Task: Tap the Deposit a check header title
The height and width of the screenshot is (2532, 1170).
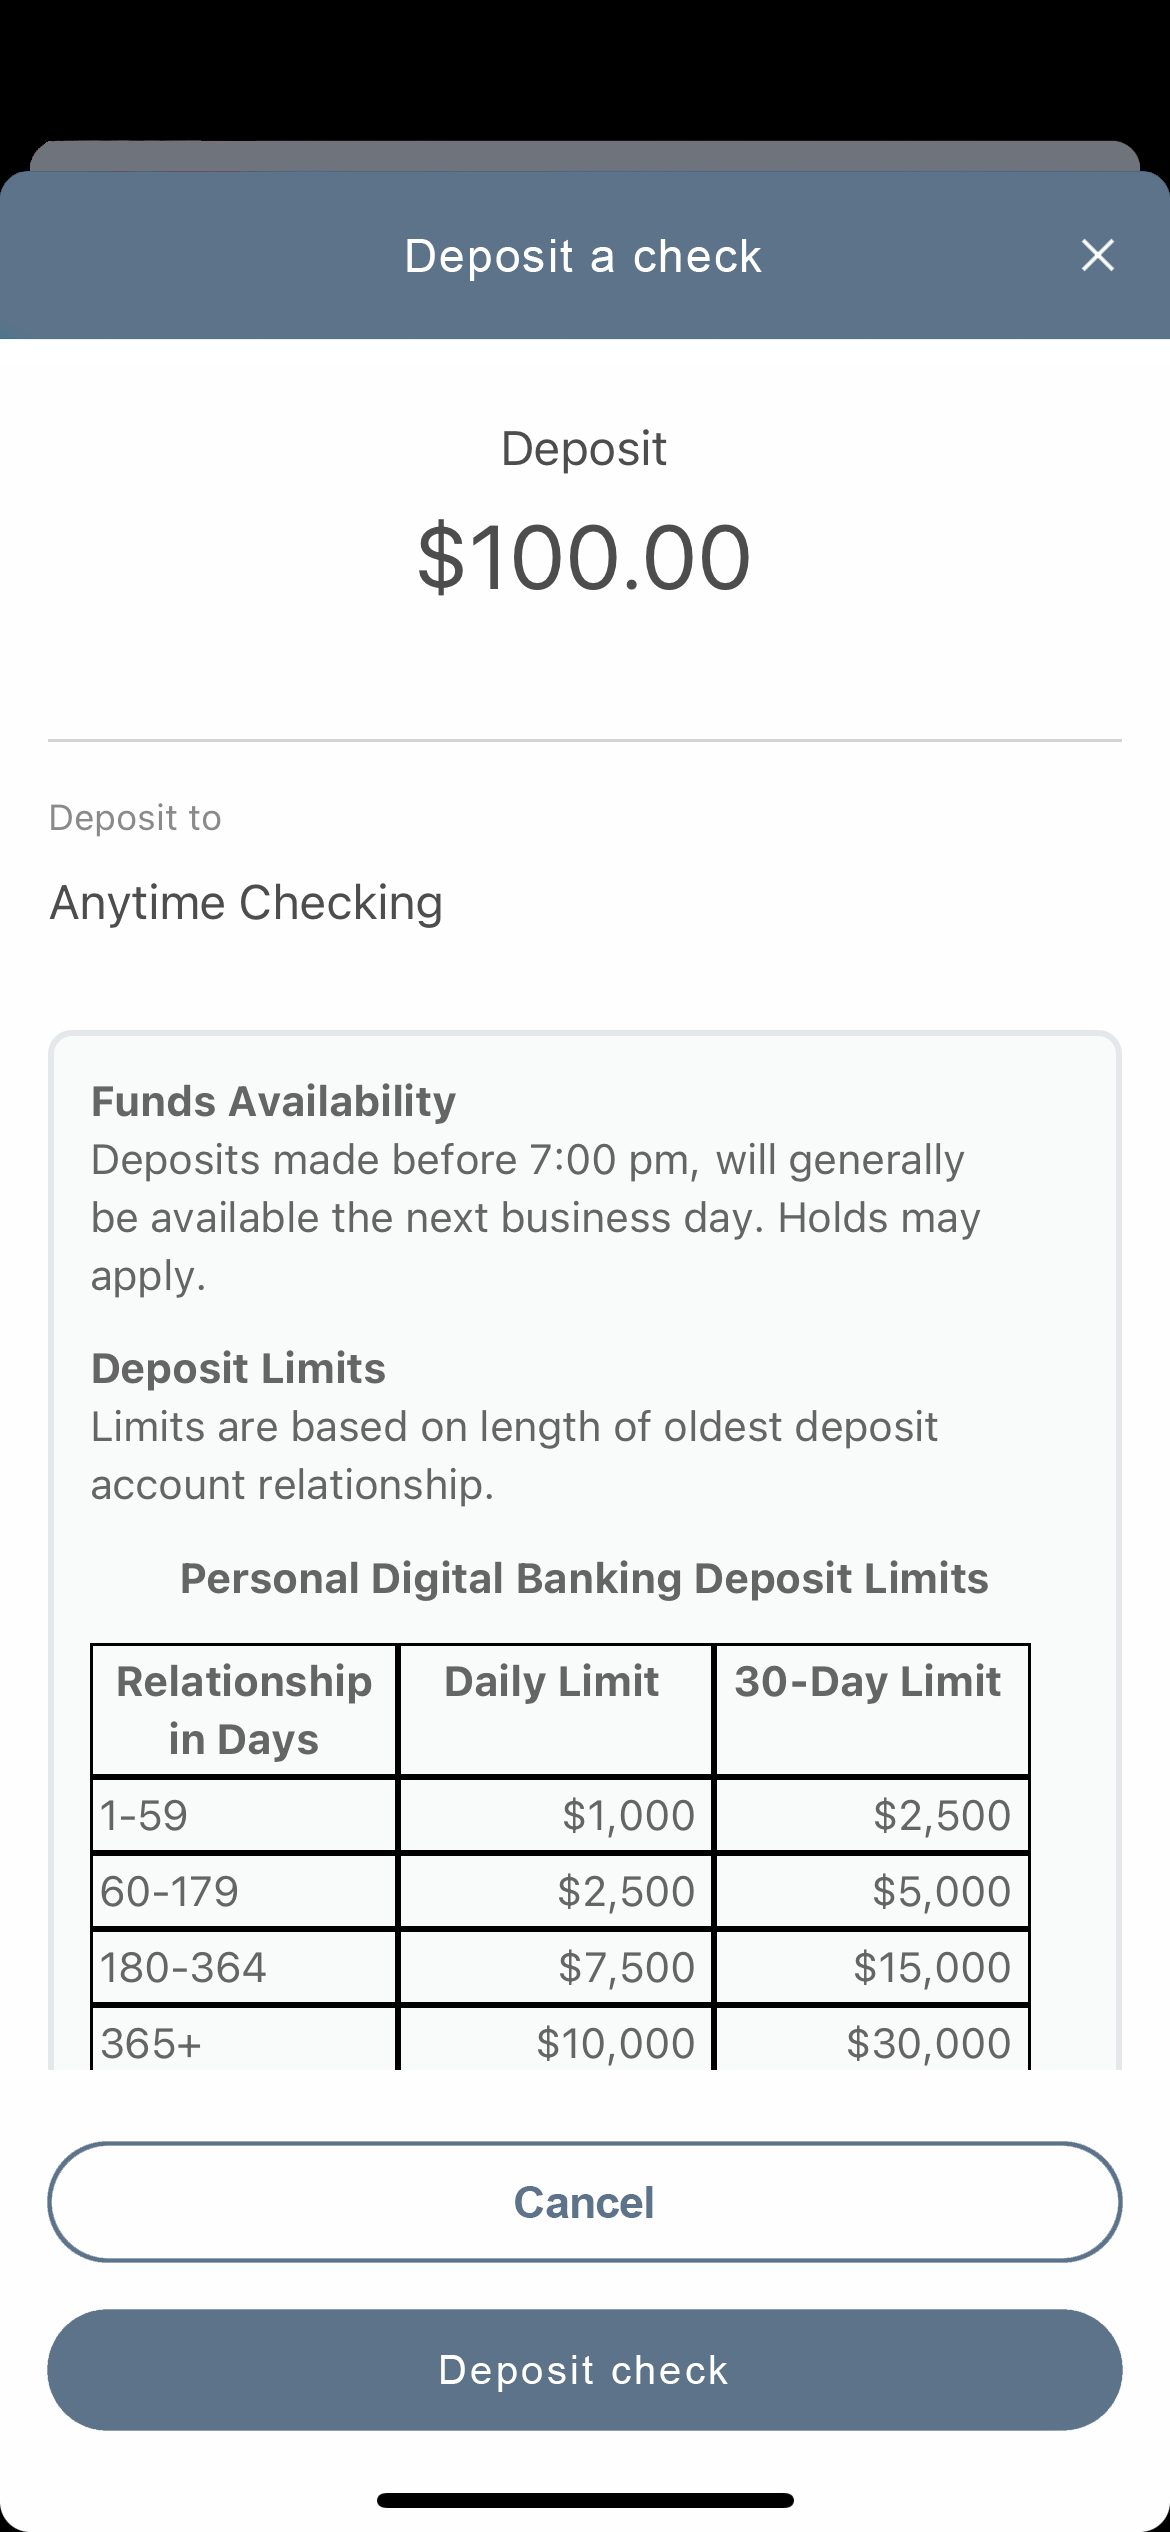Action: click(583, 256)
